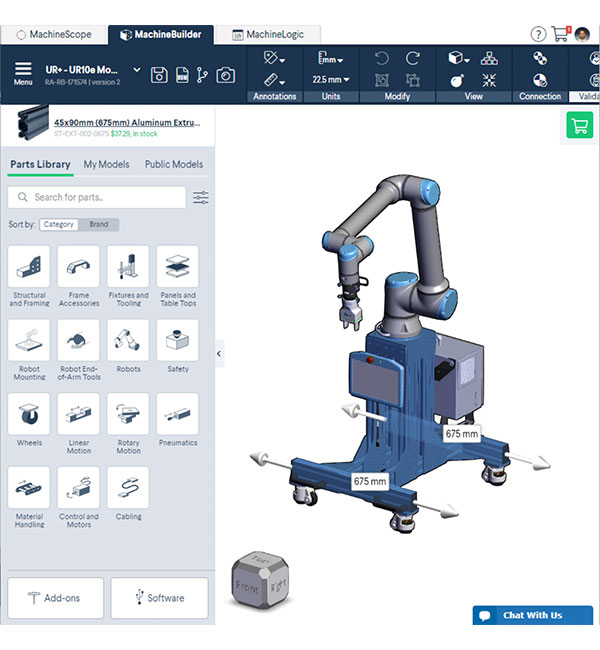Open the Panels and Table Tops category
This screenshot has width=600, height=650.
tap(178, 276)
